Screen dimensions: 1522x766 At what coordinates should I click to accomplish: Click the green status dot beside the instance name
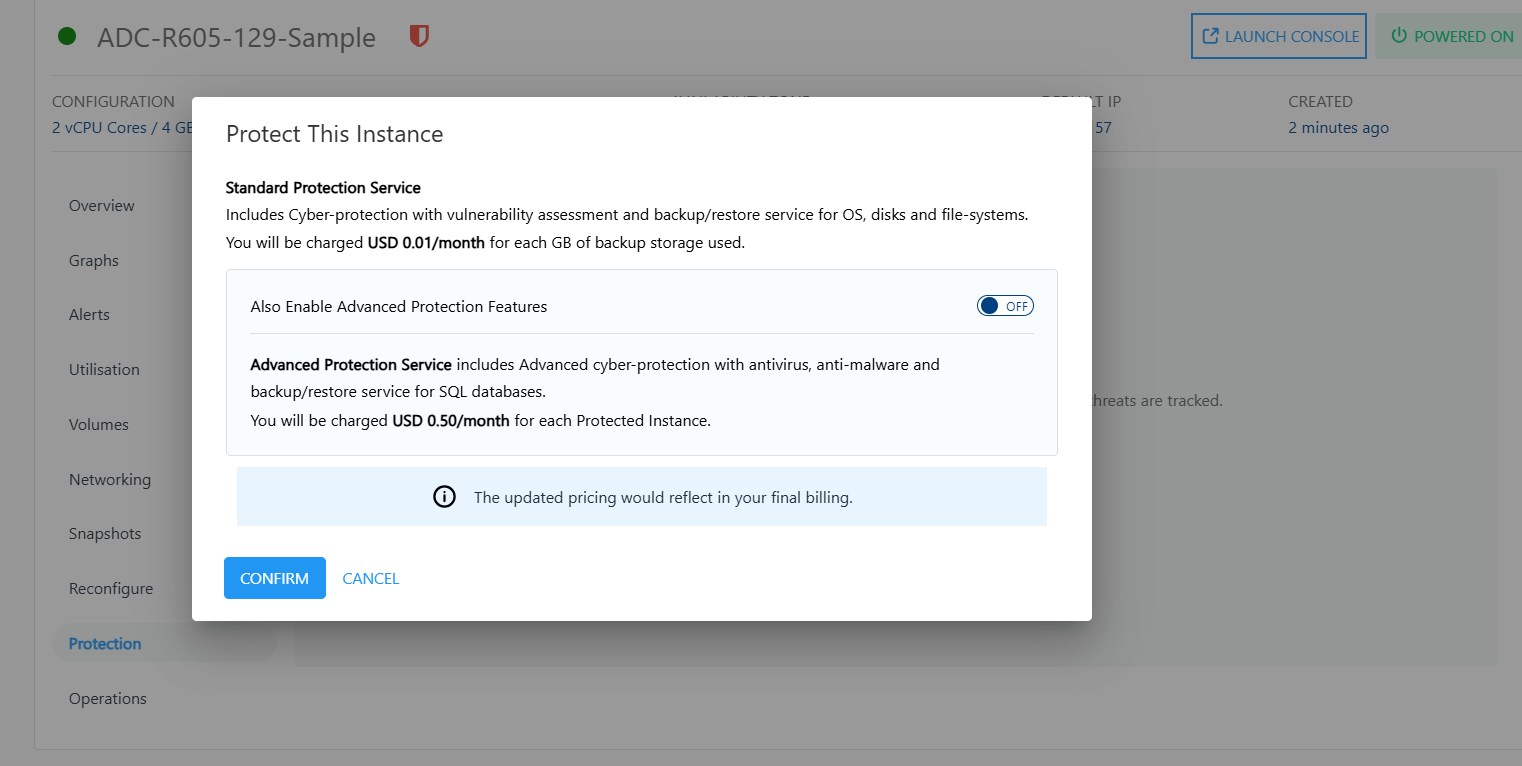pos(67,37)
